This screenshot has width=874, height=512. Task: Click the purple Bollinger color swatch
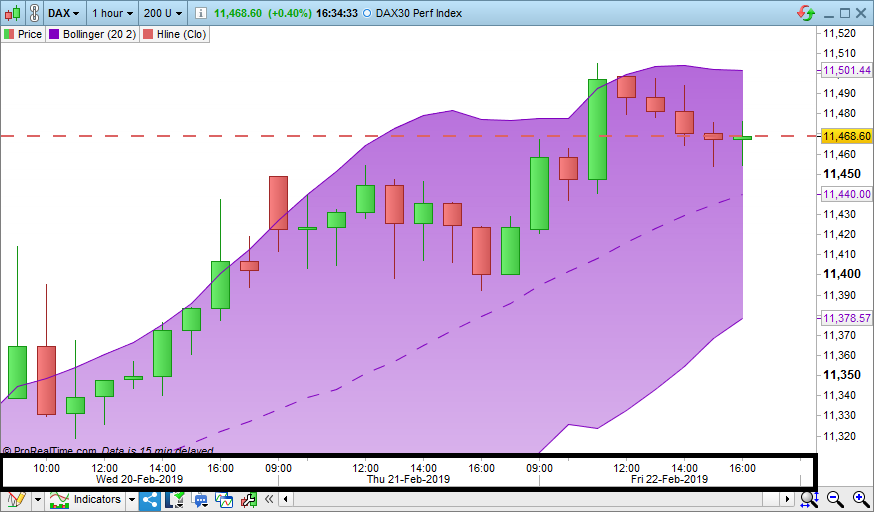click(x=54, y=34)
